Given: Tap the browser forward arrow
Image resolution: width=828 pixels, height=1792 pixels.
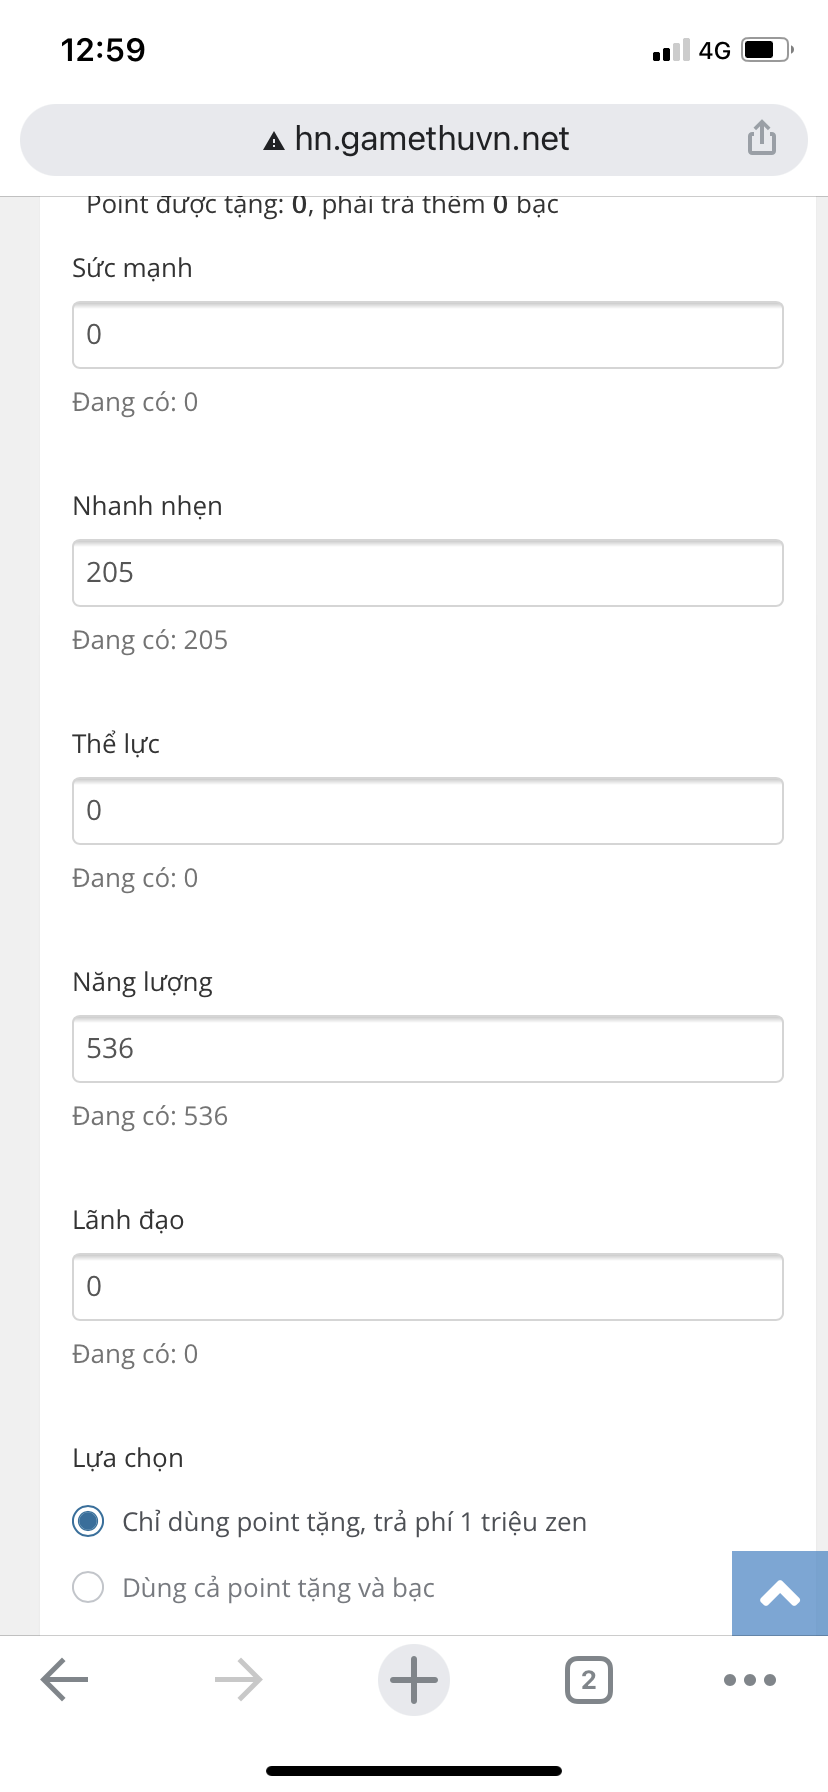Looking at the screenshot, I should pyautogui.click(x=238, y=1679).
